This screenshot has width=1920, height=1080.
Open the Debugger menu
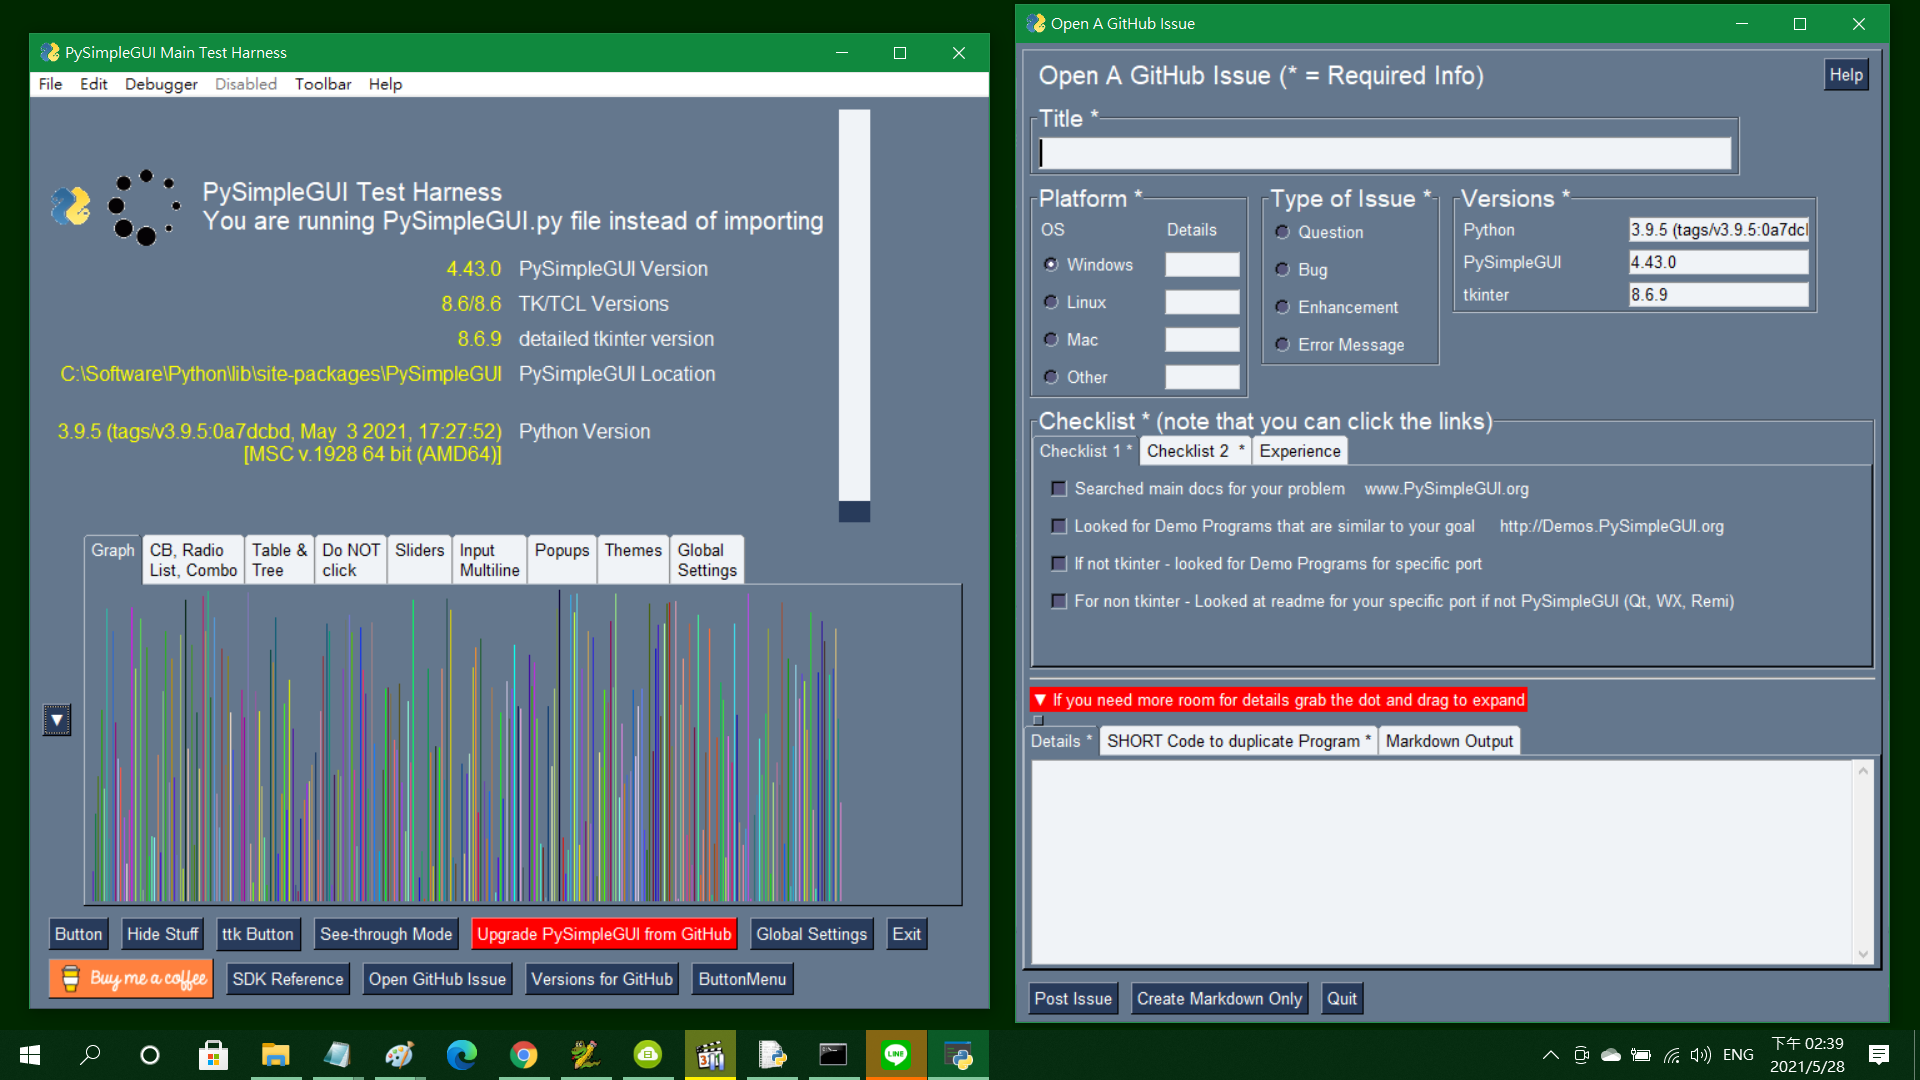coord(161,84)
